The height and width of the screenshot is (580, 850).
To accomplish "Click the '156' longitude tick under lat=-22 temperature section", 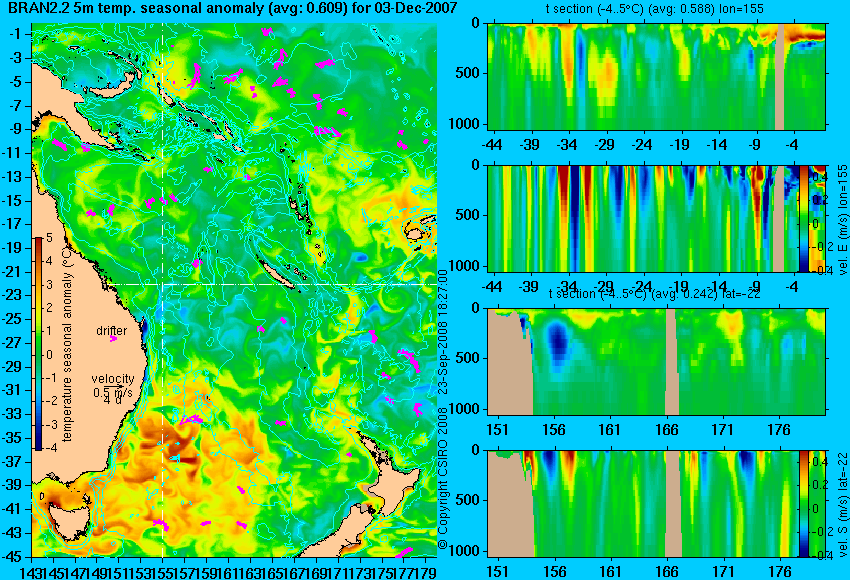I will tap(553, 430).
